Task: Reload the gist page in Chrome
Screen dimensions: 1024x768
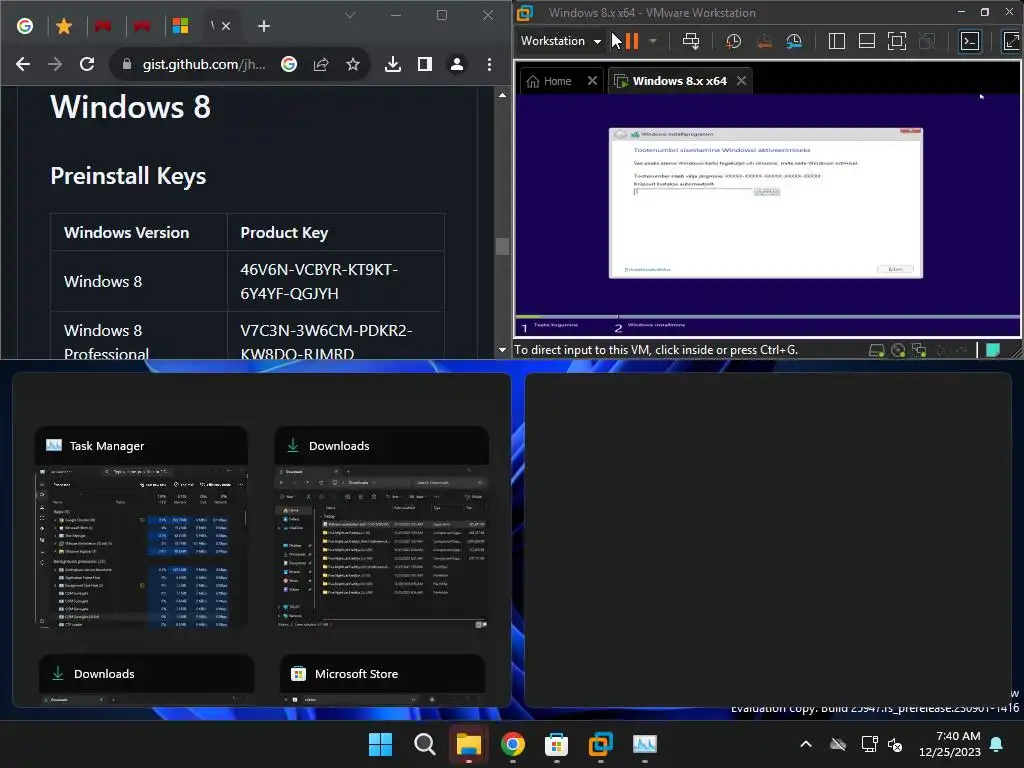Action: (87, 64)
